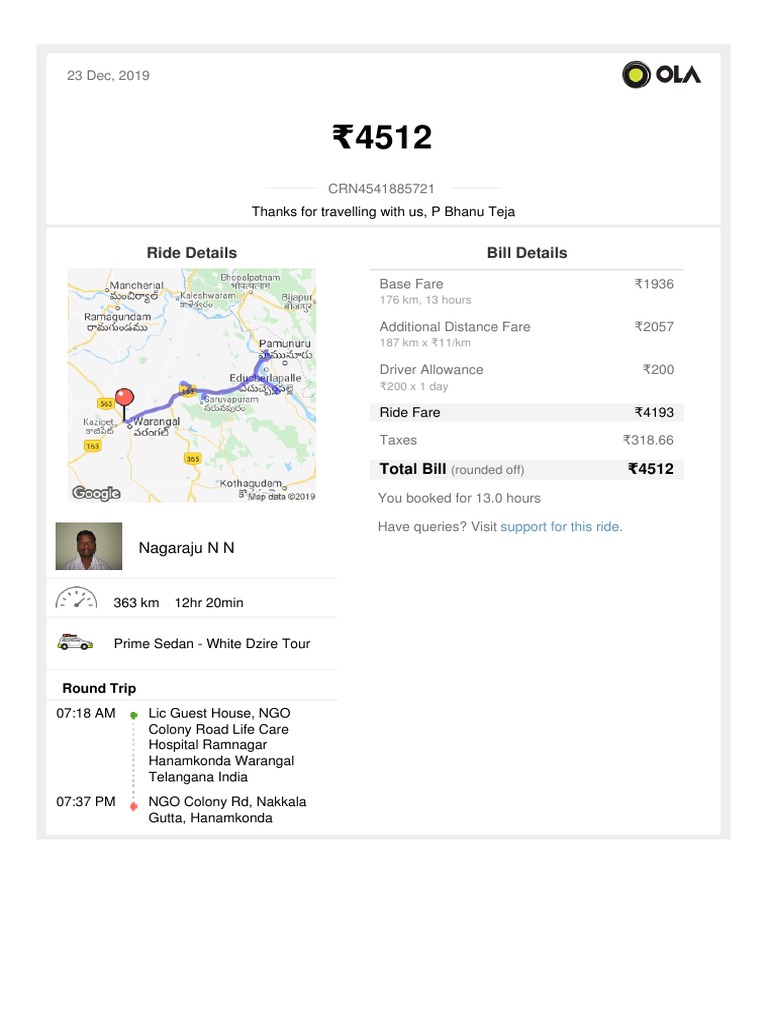The width and height of the screenshot is (768, 1024).
Task: Click the Total Bill amount row
Action: click(526, 469)
